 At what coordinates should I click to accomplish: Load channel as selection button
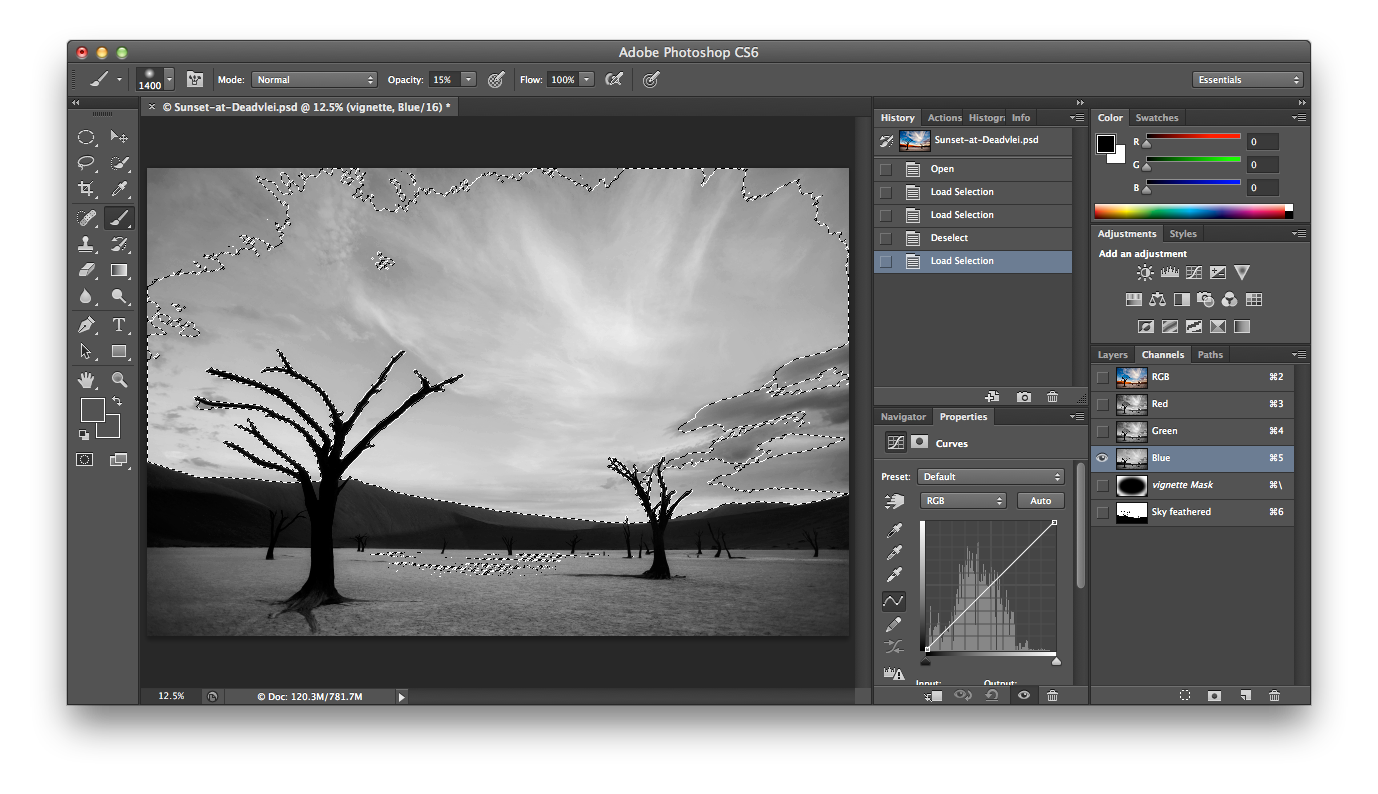coord(1185,695)
